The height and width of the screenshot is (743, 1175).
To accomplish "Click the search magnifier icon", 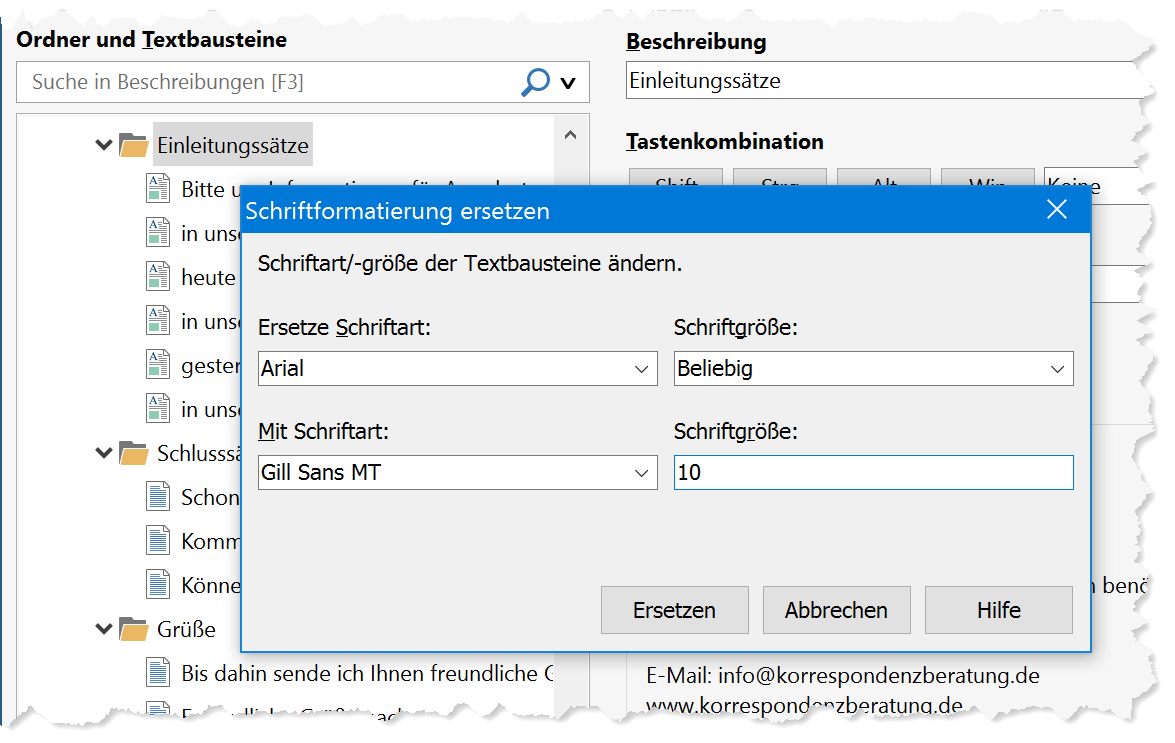I will coord(535,82).
